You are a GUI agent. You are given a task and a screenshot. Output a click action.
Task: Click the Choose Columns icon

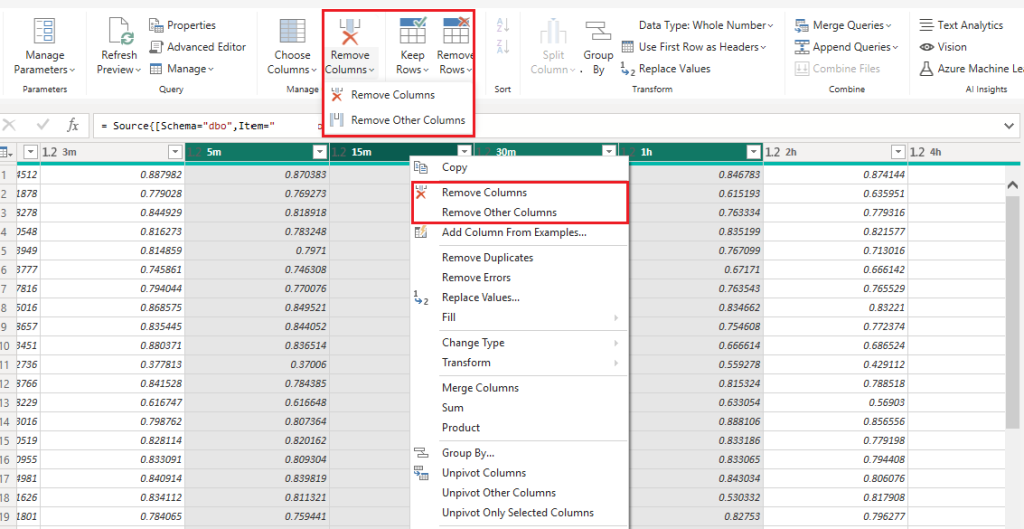tap(292, 31)
